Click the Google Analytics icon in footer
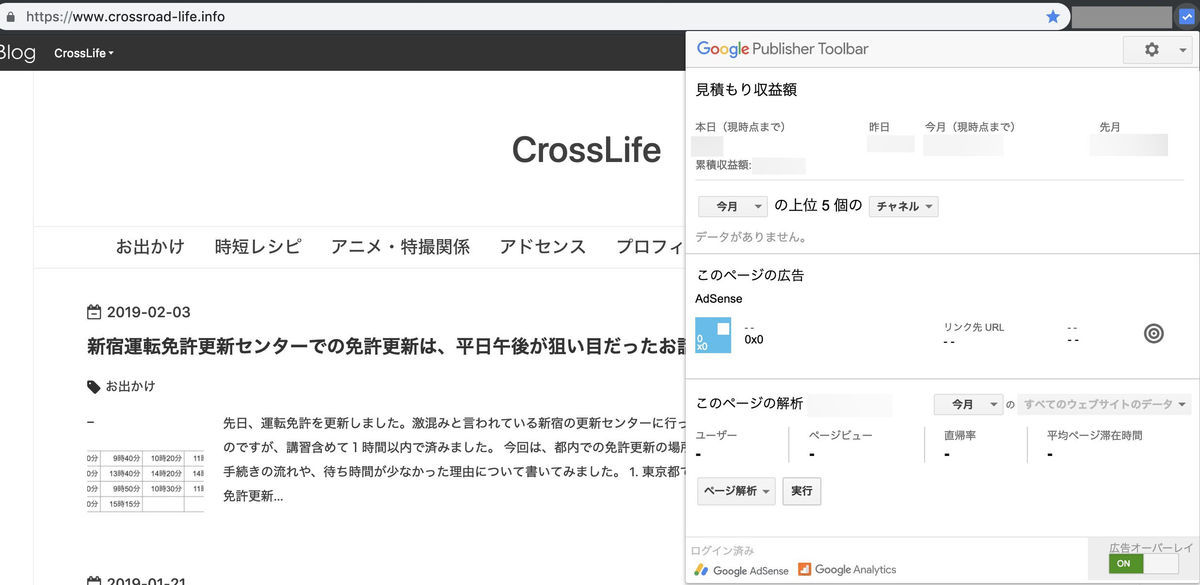Viewport: 1200px width, 585px height. pos(805,569)
